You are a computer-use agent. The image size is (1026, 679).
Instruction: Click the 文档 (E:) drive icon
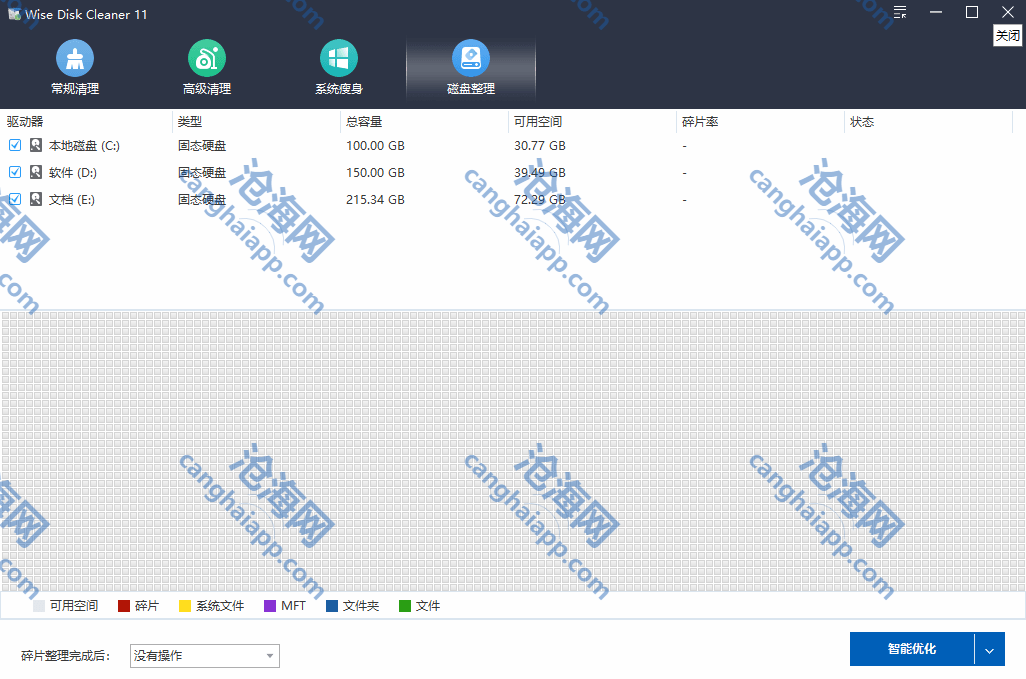[36, 199]
